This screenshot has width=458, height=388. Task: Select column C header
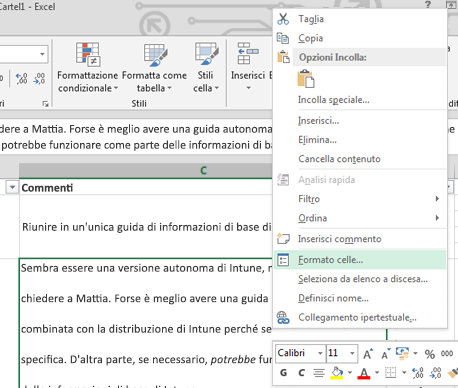(x=146, y=170)
